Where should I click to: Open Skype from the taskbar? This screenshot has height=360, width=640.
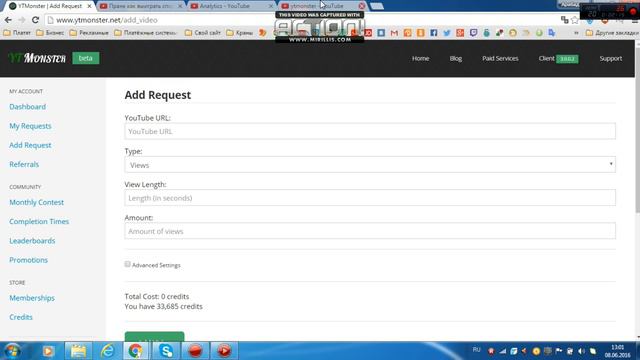pos(166,351)
